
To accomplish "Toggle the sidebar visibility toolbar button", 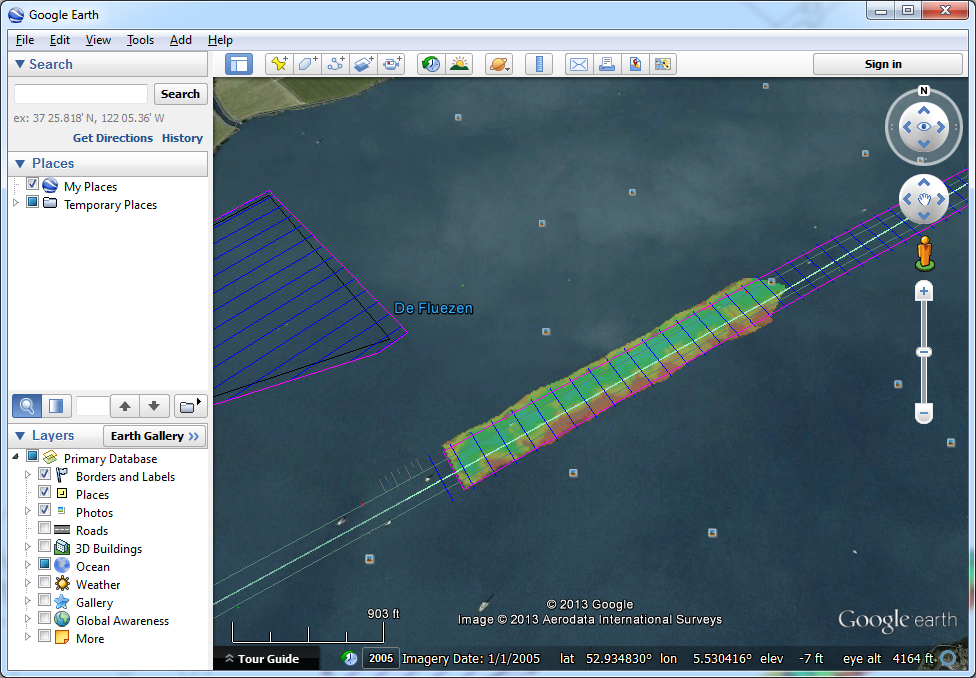I will pos(239,64).
